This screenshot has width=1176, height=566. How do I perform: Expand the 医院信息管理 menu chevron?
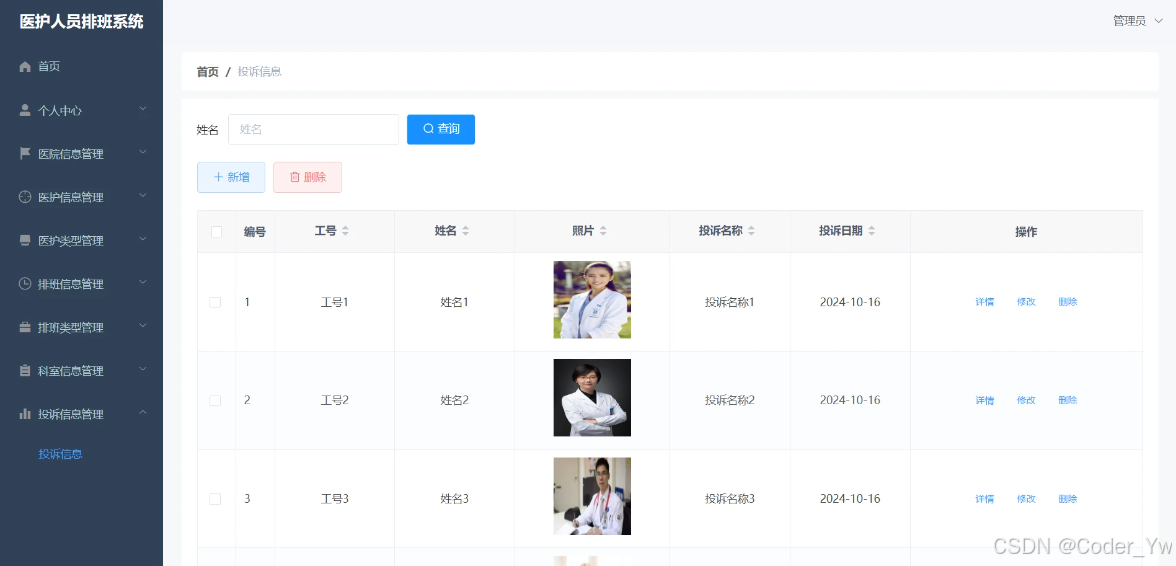click(142, 153)
